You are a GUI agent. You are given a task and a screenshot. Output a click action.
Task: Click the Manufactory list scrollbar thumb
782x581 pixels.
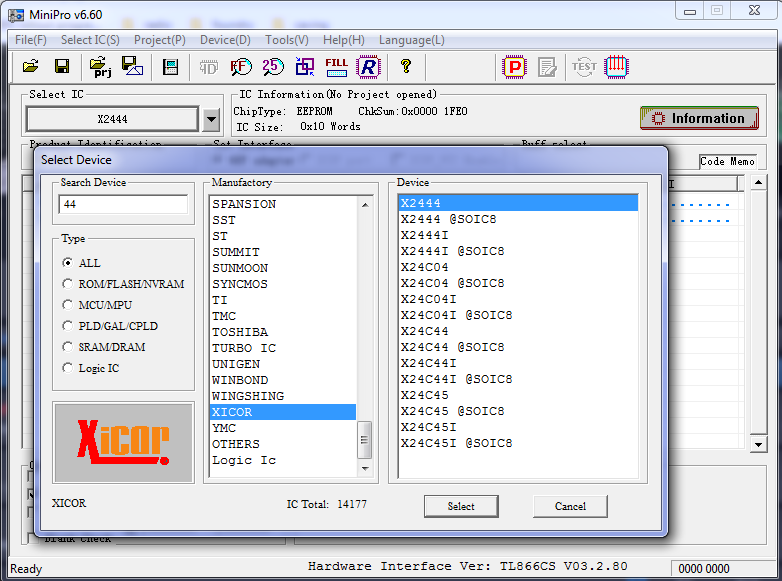[x=365, y=439]
